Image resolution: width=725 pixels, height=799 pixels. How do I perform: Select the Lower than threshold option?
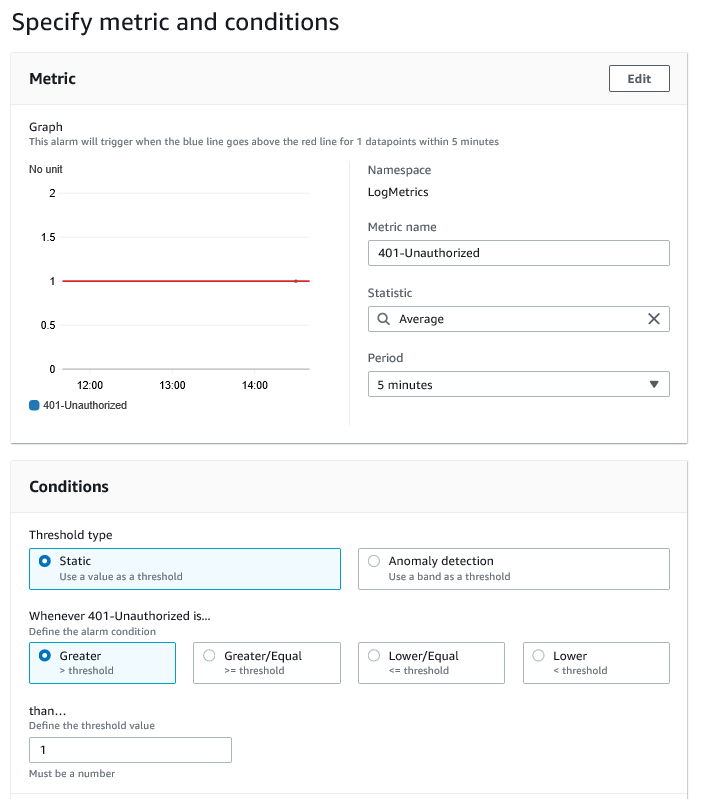point(539,656)
